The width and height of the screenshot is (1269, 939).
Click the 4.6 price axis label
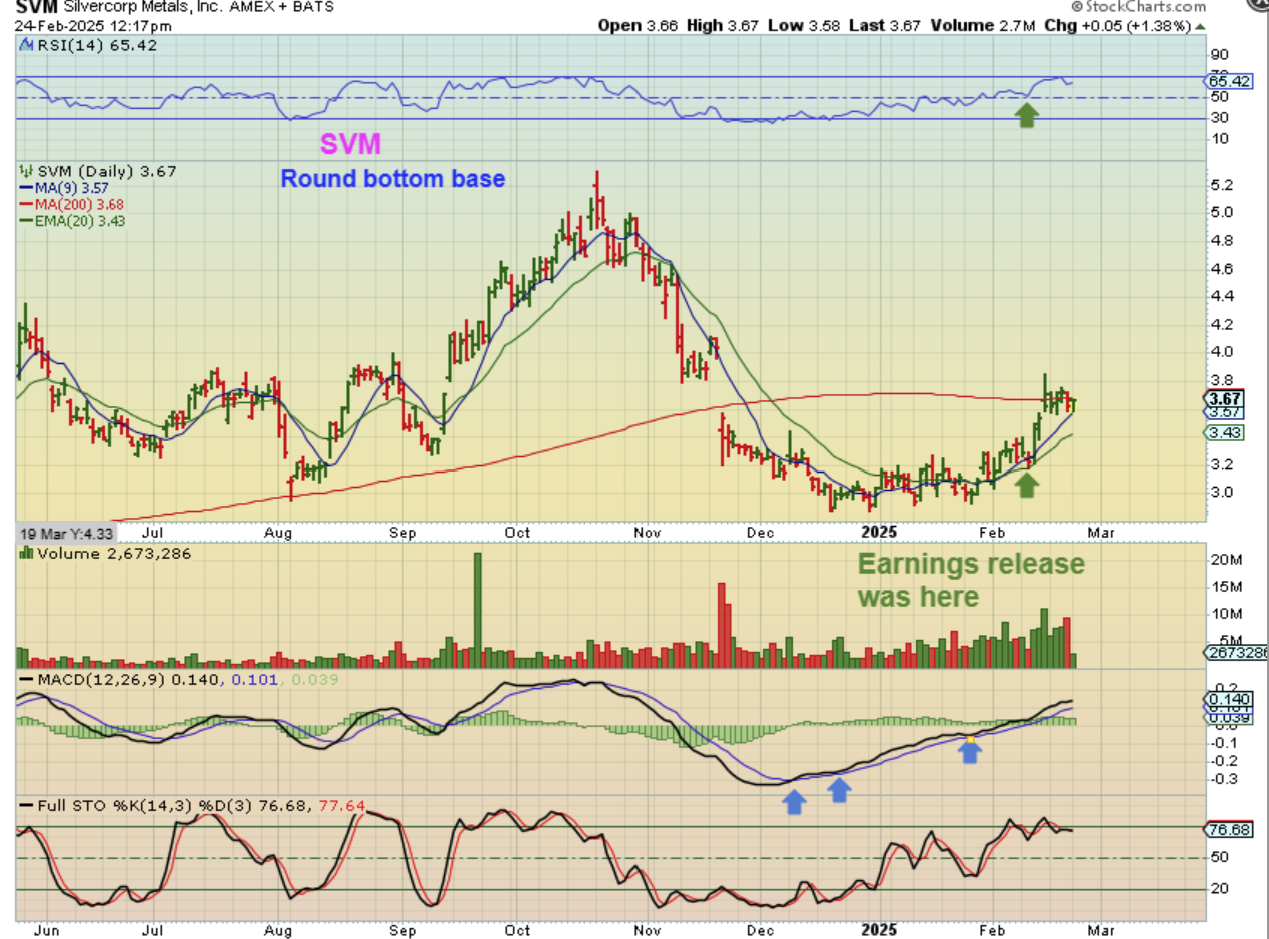pos(1220,268)
